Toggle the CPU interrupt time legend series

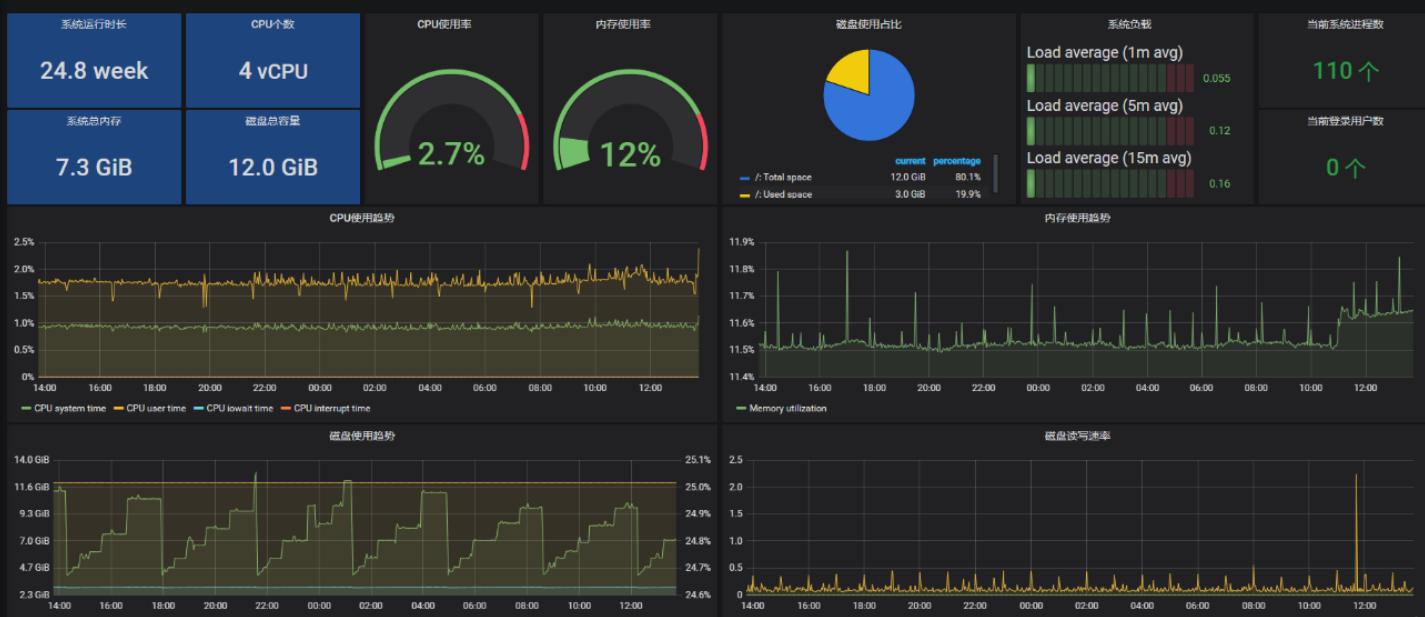click(325, 408)
